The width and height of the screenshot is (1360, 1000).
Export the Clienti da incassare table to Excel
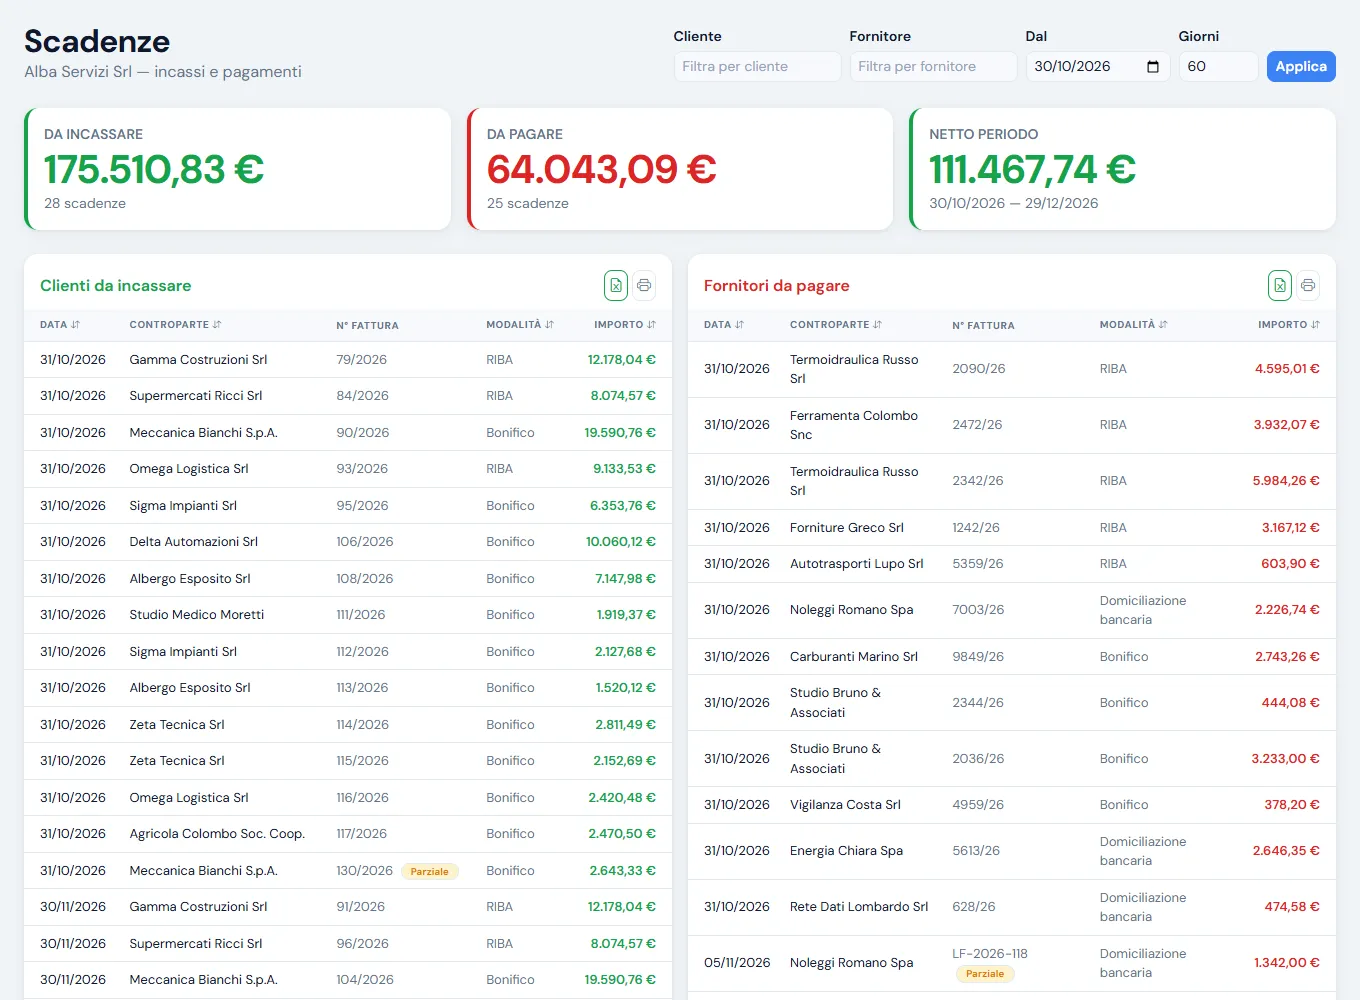coord(616,285)
